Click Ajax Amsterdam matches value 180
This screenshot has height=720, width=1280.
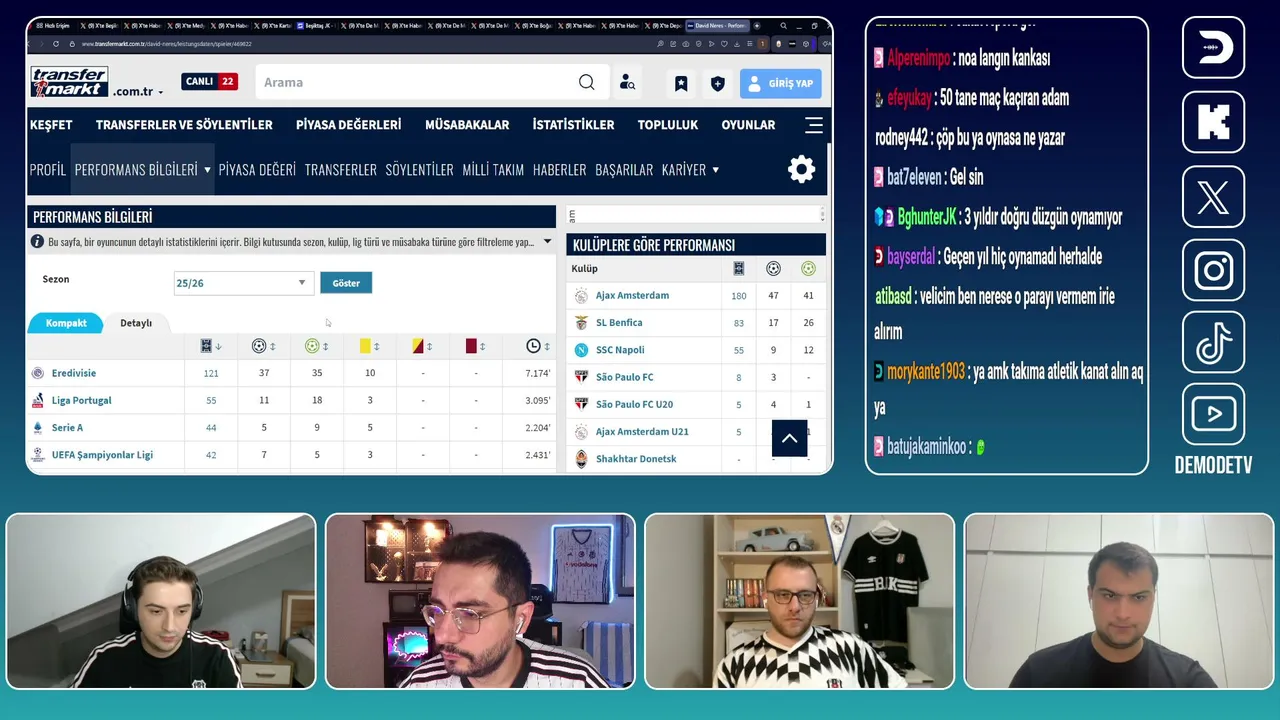point(739,296)
